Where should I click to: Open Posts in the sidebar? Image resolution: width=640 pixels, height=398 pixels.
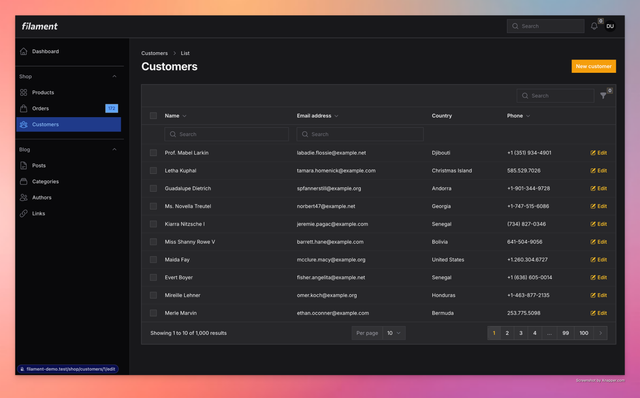(x=69, y=165)
